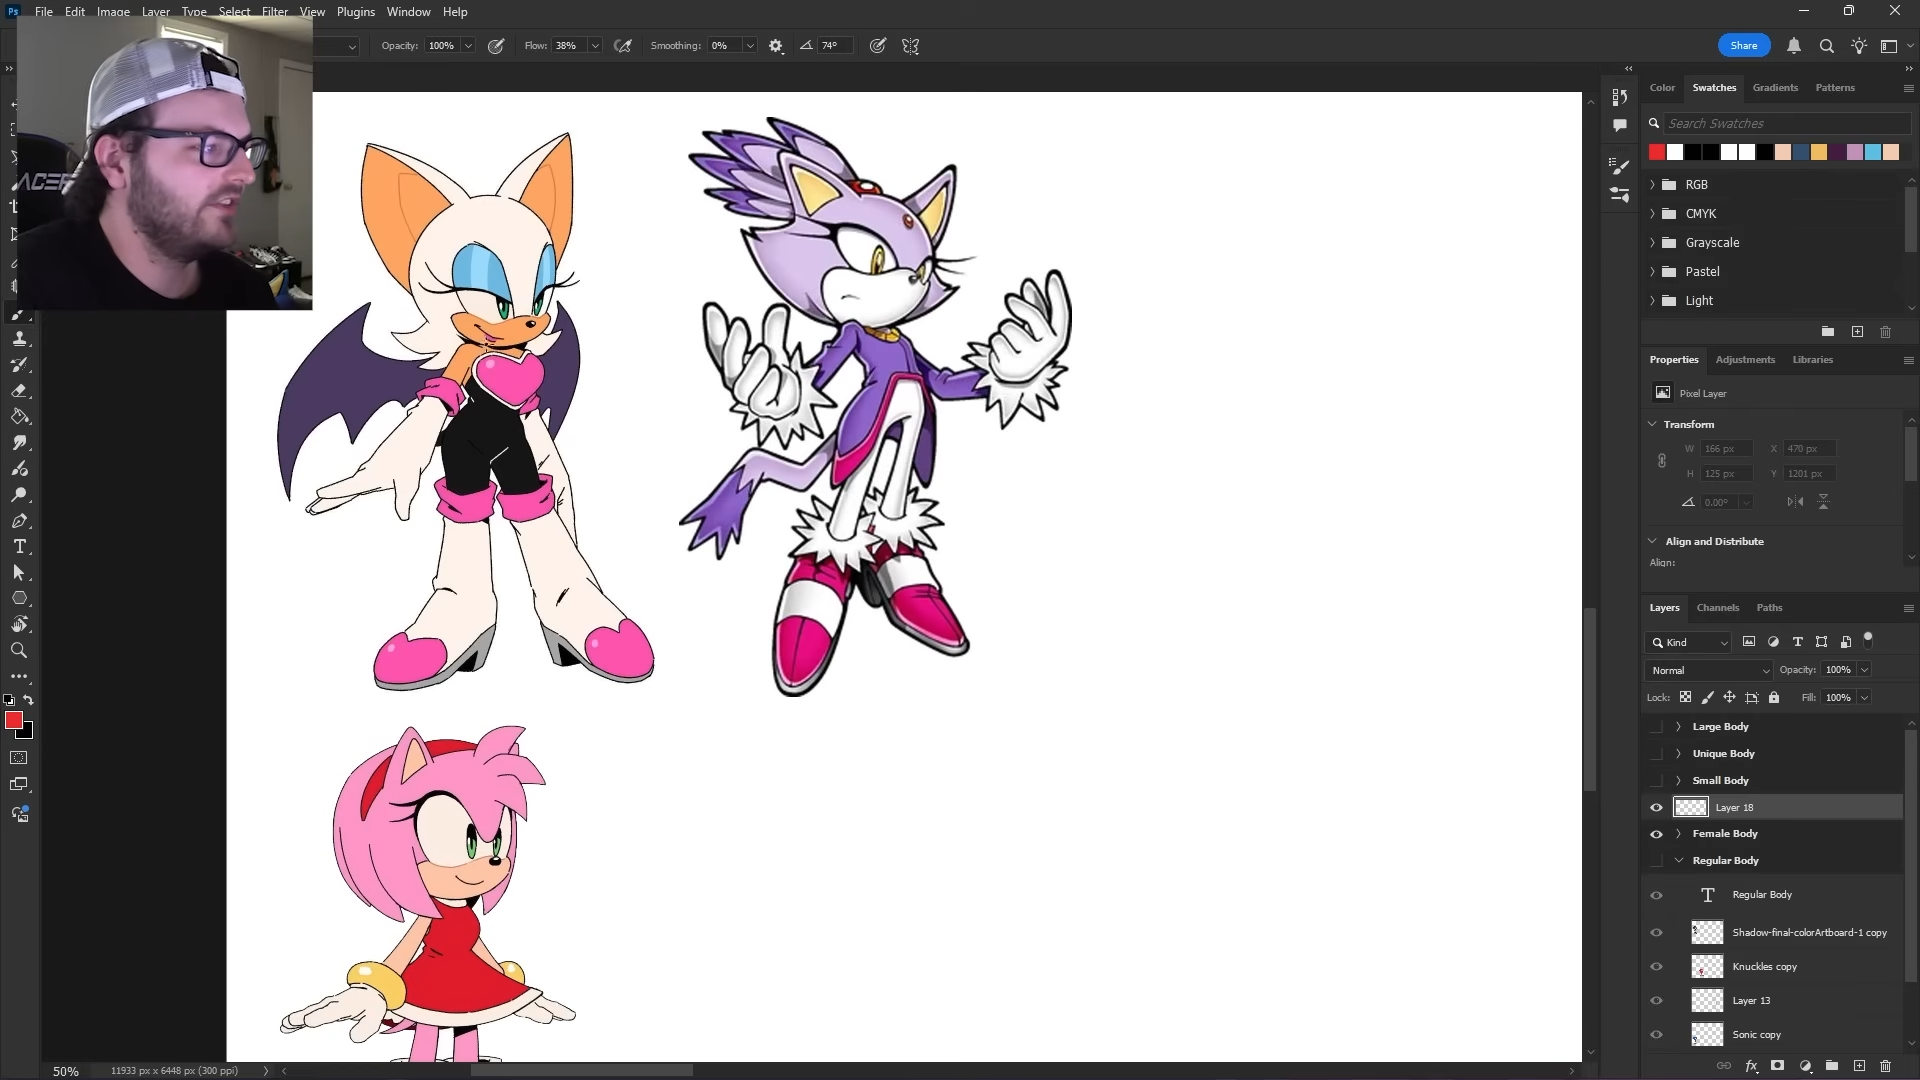The width and height of the screenshot is (1920, 1080).
Task: Expand the Large Body group
Action: 1679,727
